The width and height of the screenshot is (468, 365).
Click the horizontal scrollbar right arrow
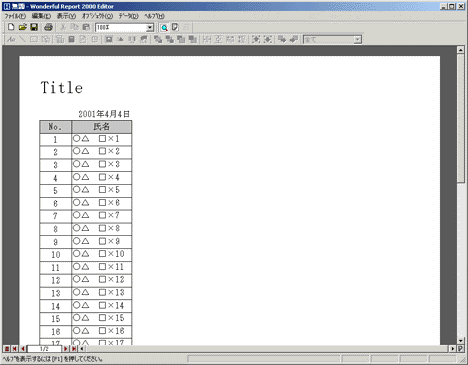453,349
